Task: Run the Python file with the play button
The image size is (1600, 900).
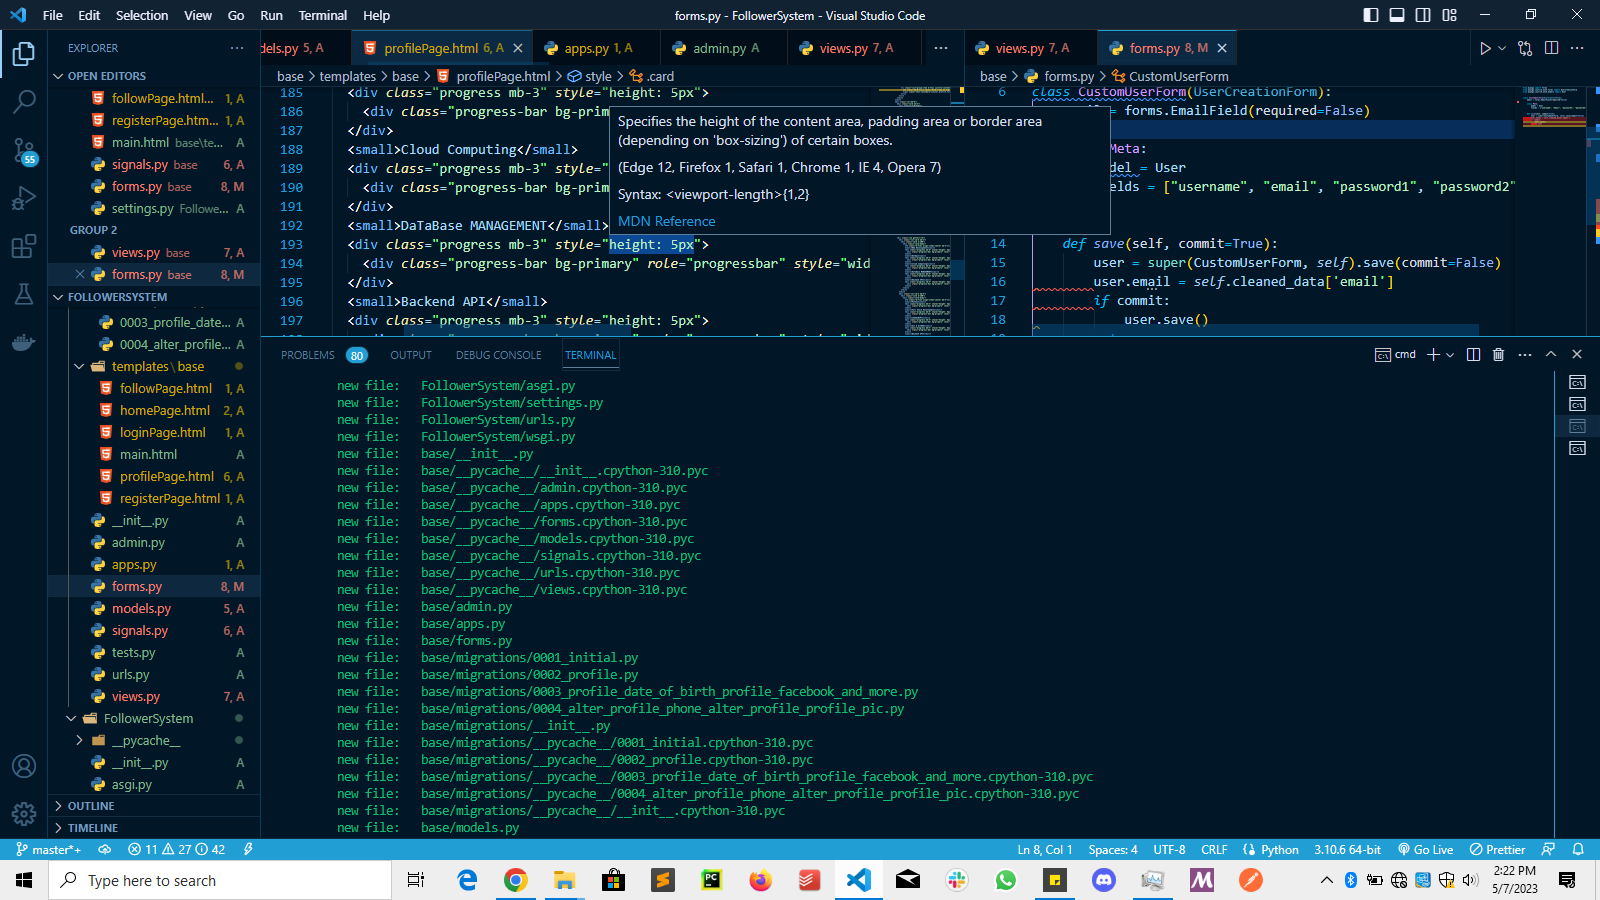Action: click(x=1483, y=47)
